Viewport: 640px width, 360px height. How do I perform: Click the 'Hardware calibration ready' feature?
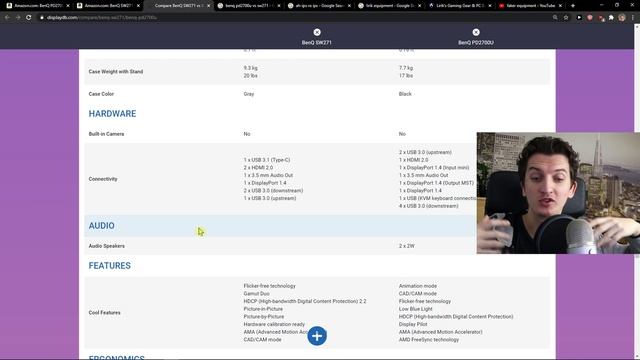[x=274, y=324]
